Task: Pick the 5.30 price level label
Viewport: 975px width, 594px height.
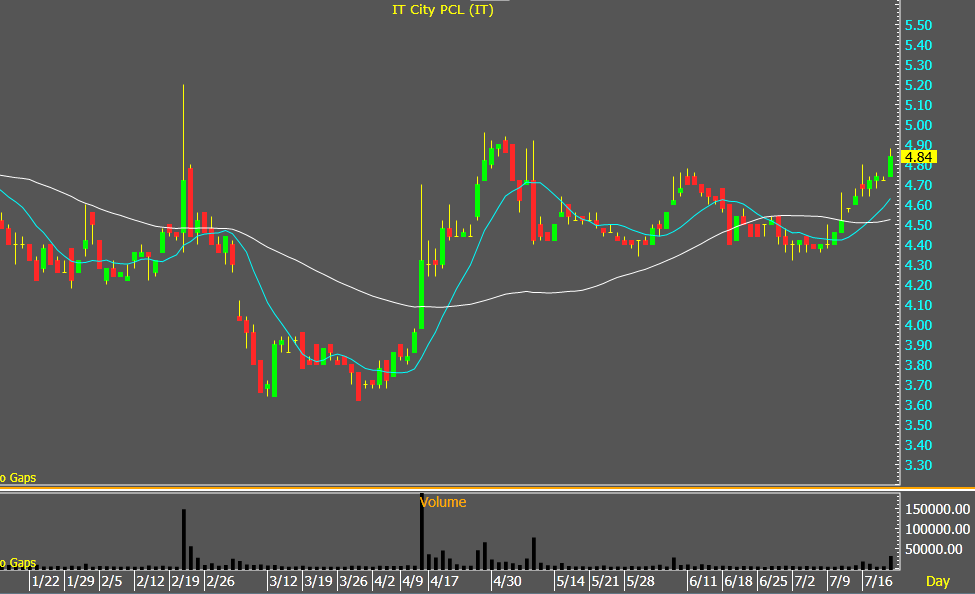Action: [918, 65]
